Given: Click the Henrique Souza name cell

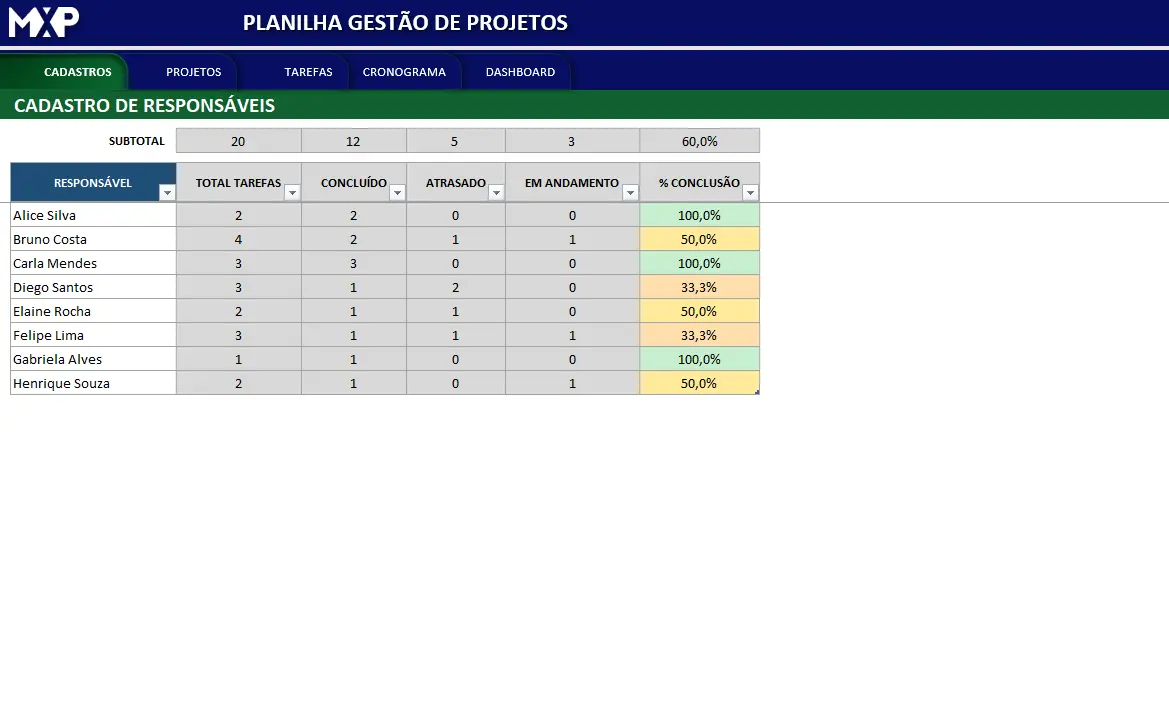Looking at the screenshot, I should pos(93,383).
